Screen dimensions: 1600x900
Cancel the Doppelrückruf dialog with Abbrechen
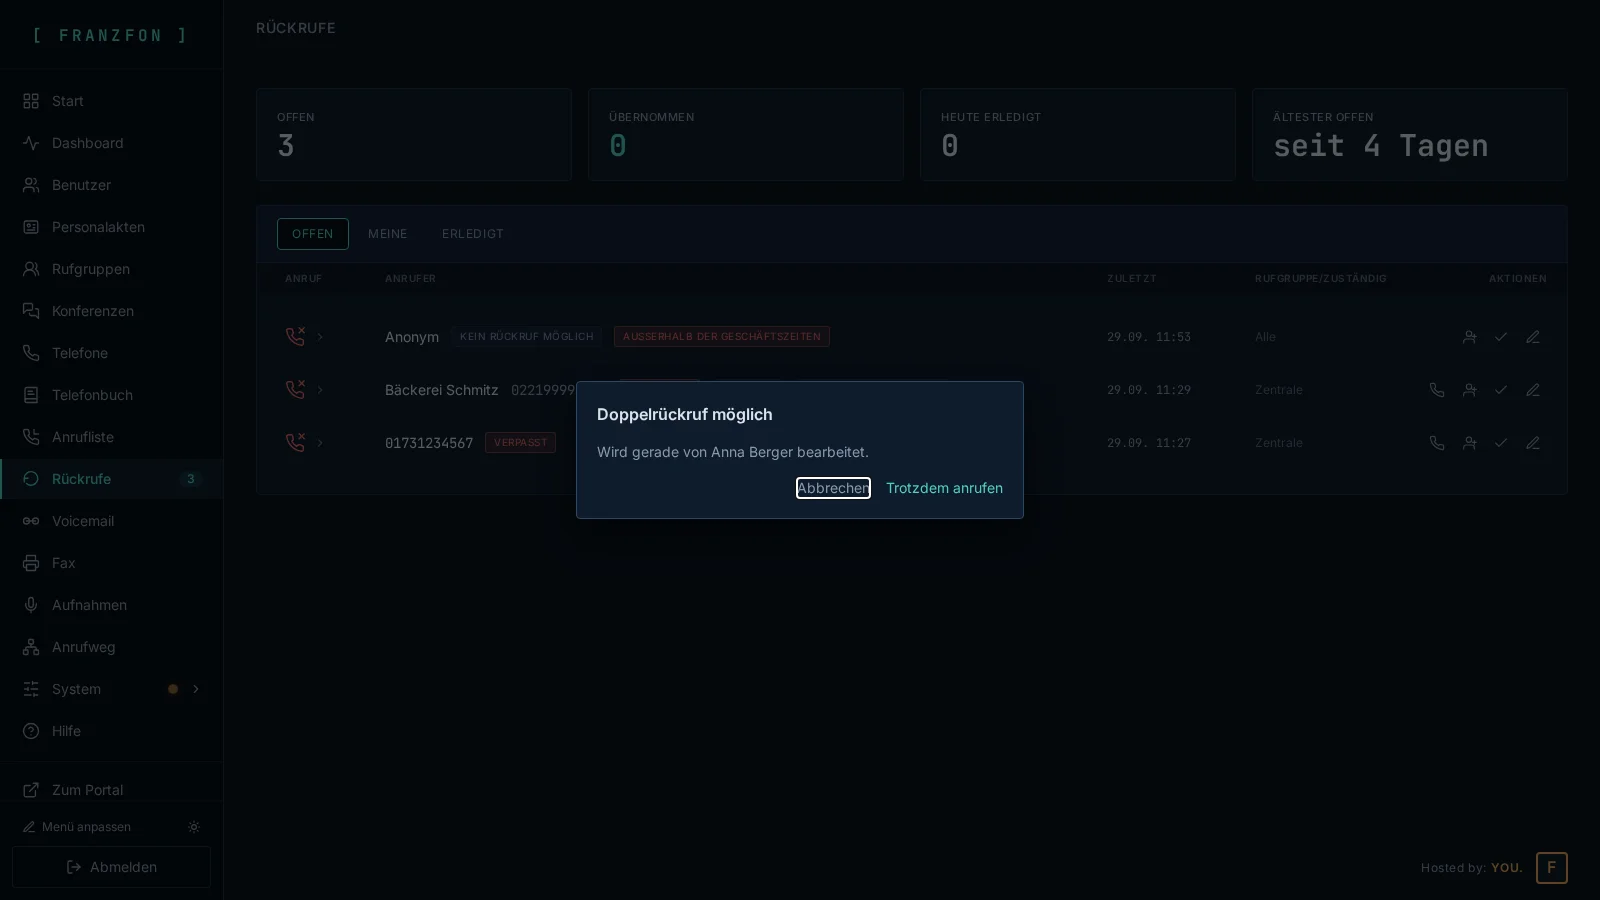tap(833, 488)
